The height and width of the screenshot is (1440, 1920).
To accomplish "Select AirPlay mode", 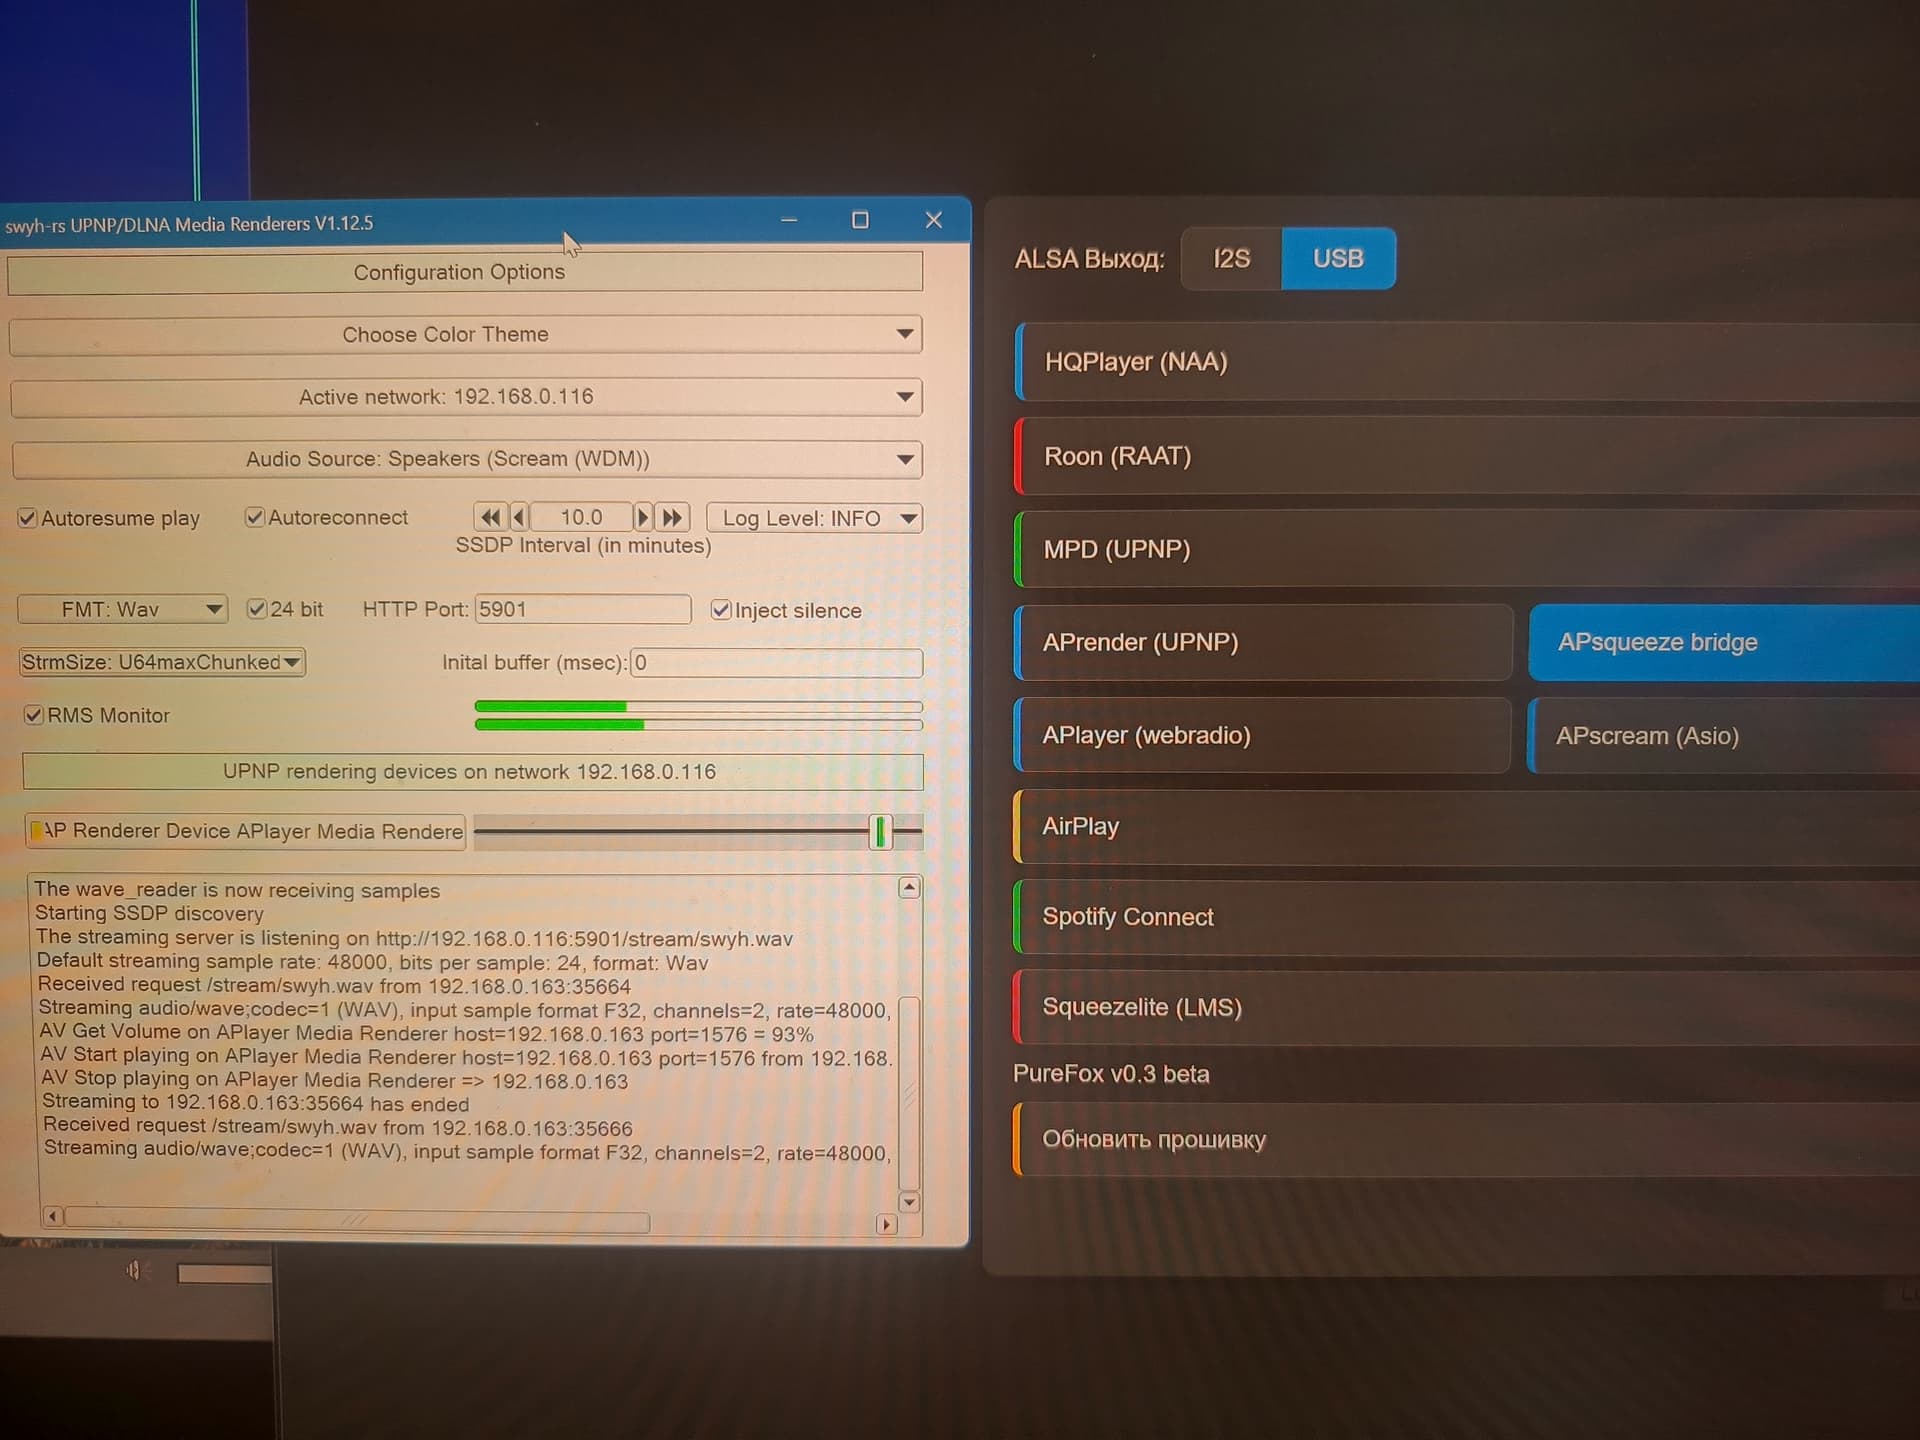I will 1467,827.
